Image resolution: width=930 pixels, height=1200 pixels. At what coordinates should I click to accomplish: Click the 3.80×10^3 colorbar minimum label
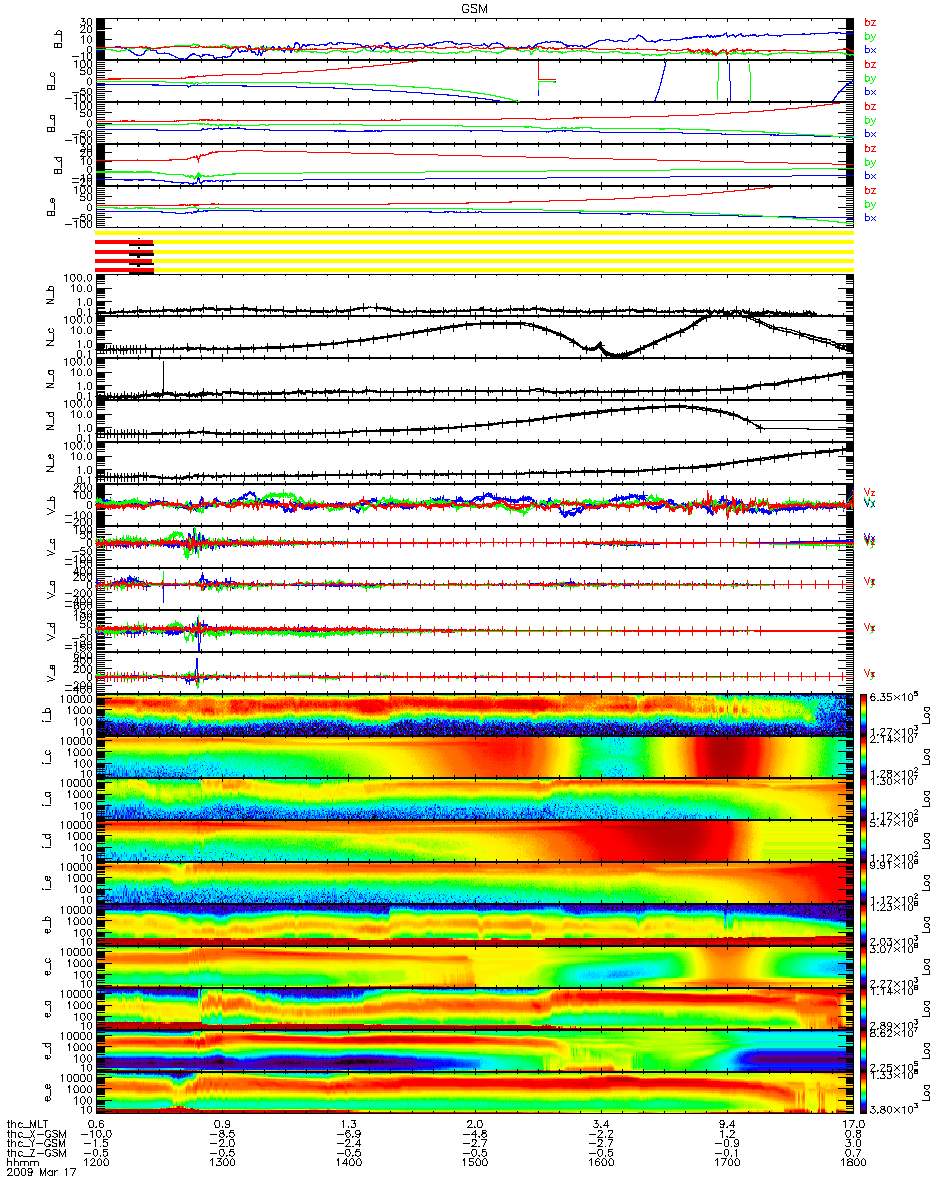[x=895, y=1109]
